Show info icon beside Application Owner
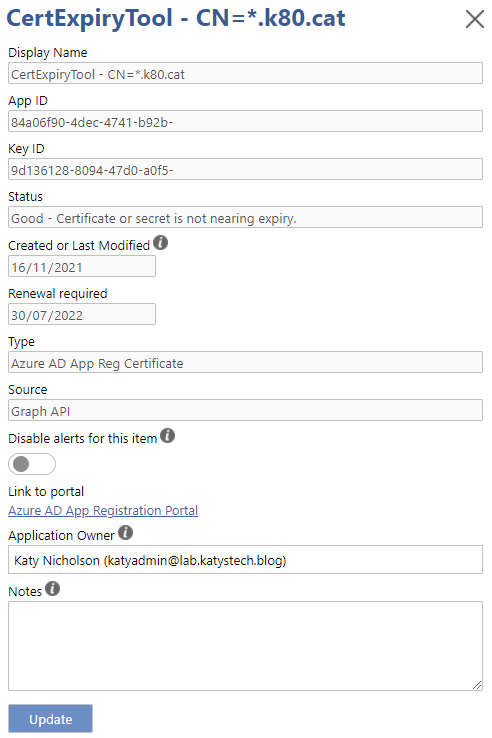The width and height of the screenshot is (492, 738). (x=125, y=533)
